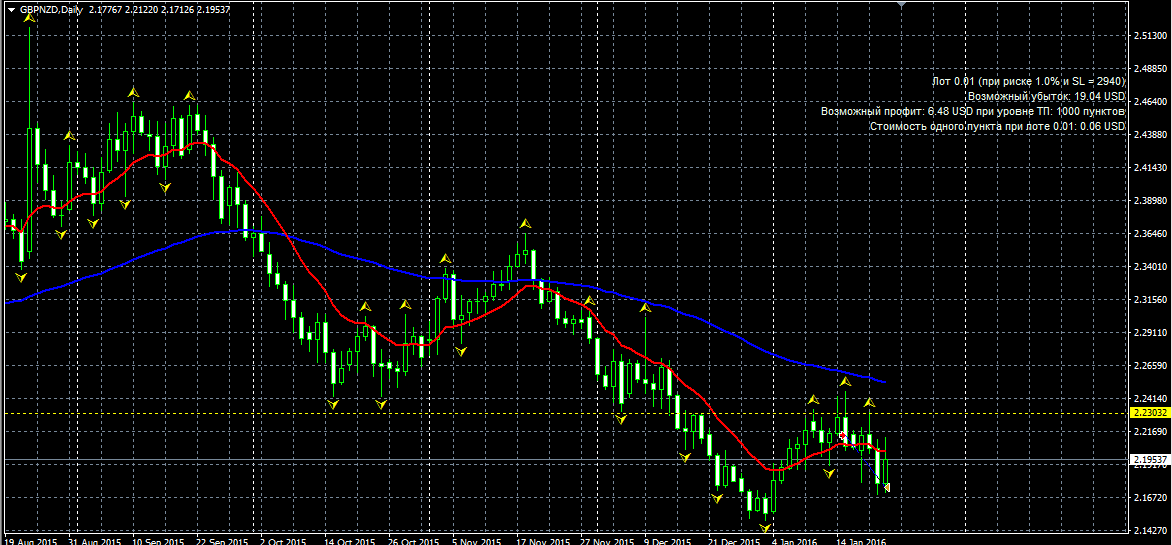Click the chart shift marker triangle on top edge
This screenshot has width=1172, height=545.
pos(903,4)
